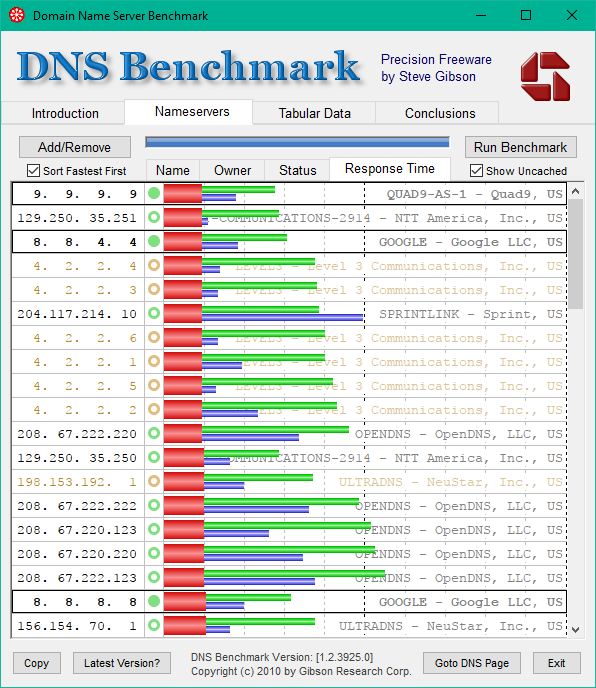Click status circle for 4.2.2.4 row
Viewport: 596px width, 688px height.
pyautogui.click(x=154, y=265)
